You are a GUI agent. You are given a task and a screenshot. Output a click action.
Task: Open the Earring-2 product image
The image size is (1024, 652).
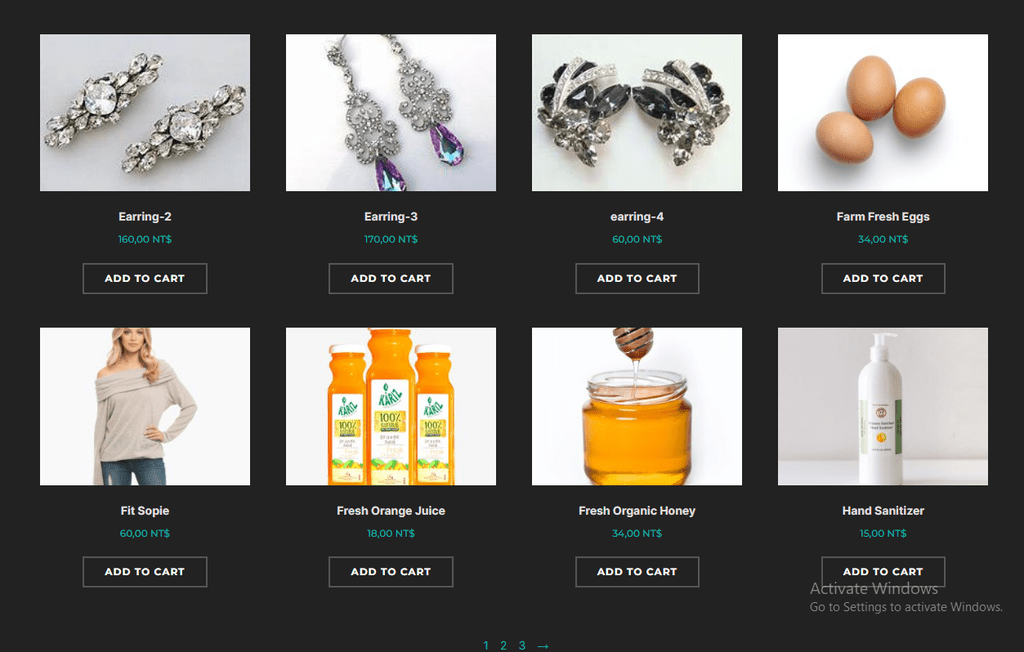[x=145, y=112]
